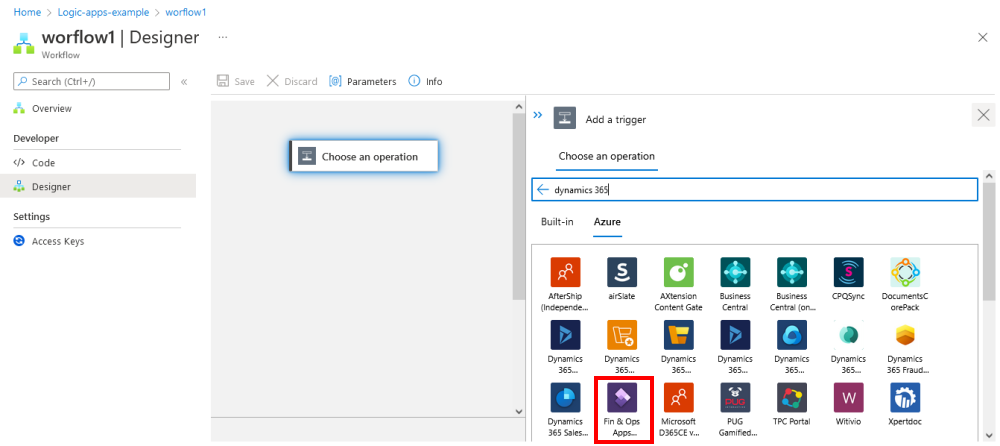The width and height of the screenshot is (1000, 446).
Task: Switch to the Azure tab
Action: click(x=607, y=221)
